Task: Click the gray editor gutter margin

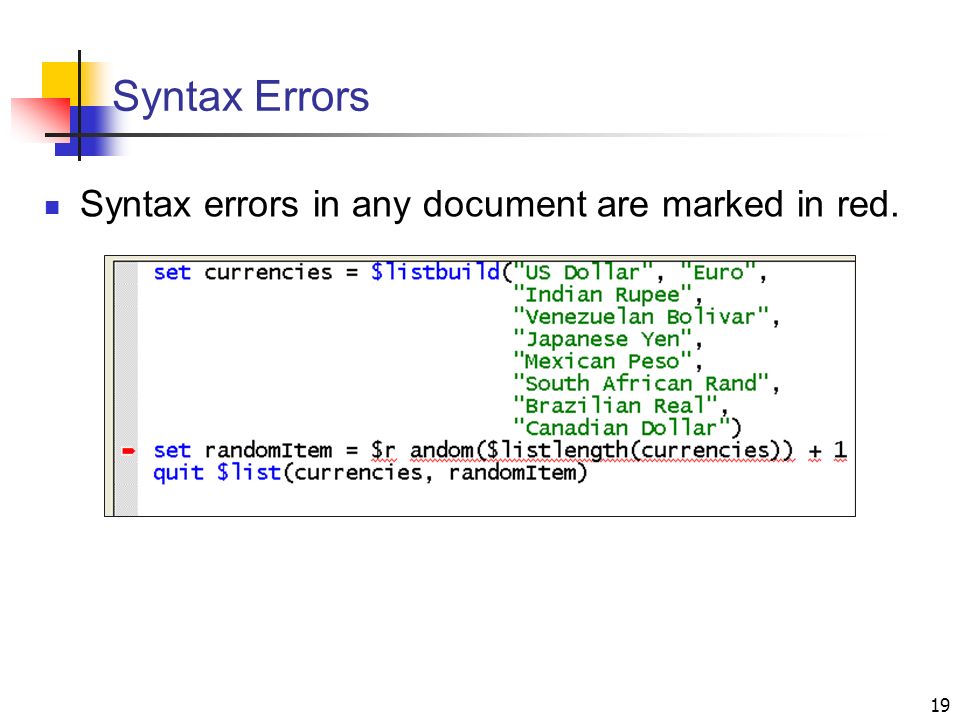Action: coord(126,389)
